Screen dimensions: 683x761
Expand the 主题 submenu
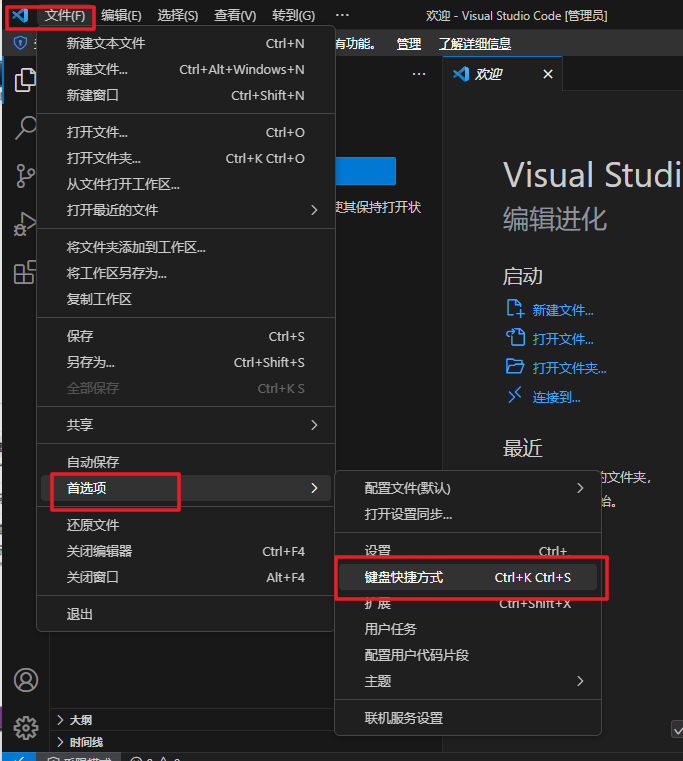tap(468, 681)
